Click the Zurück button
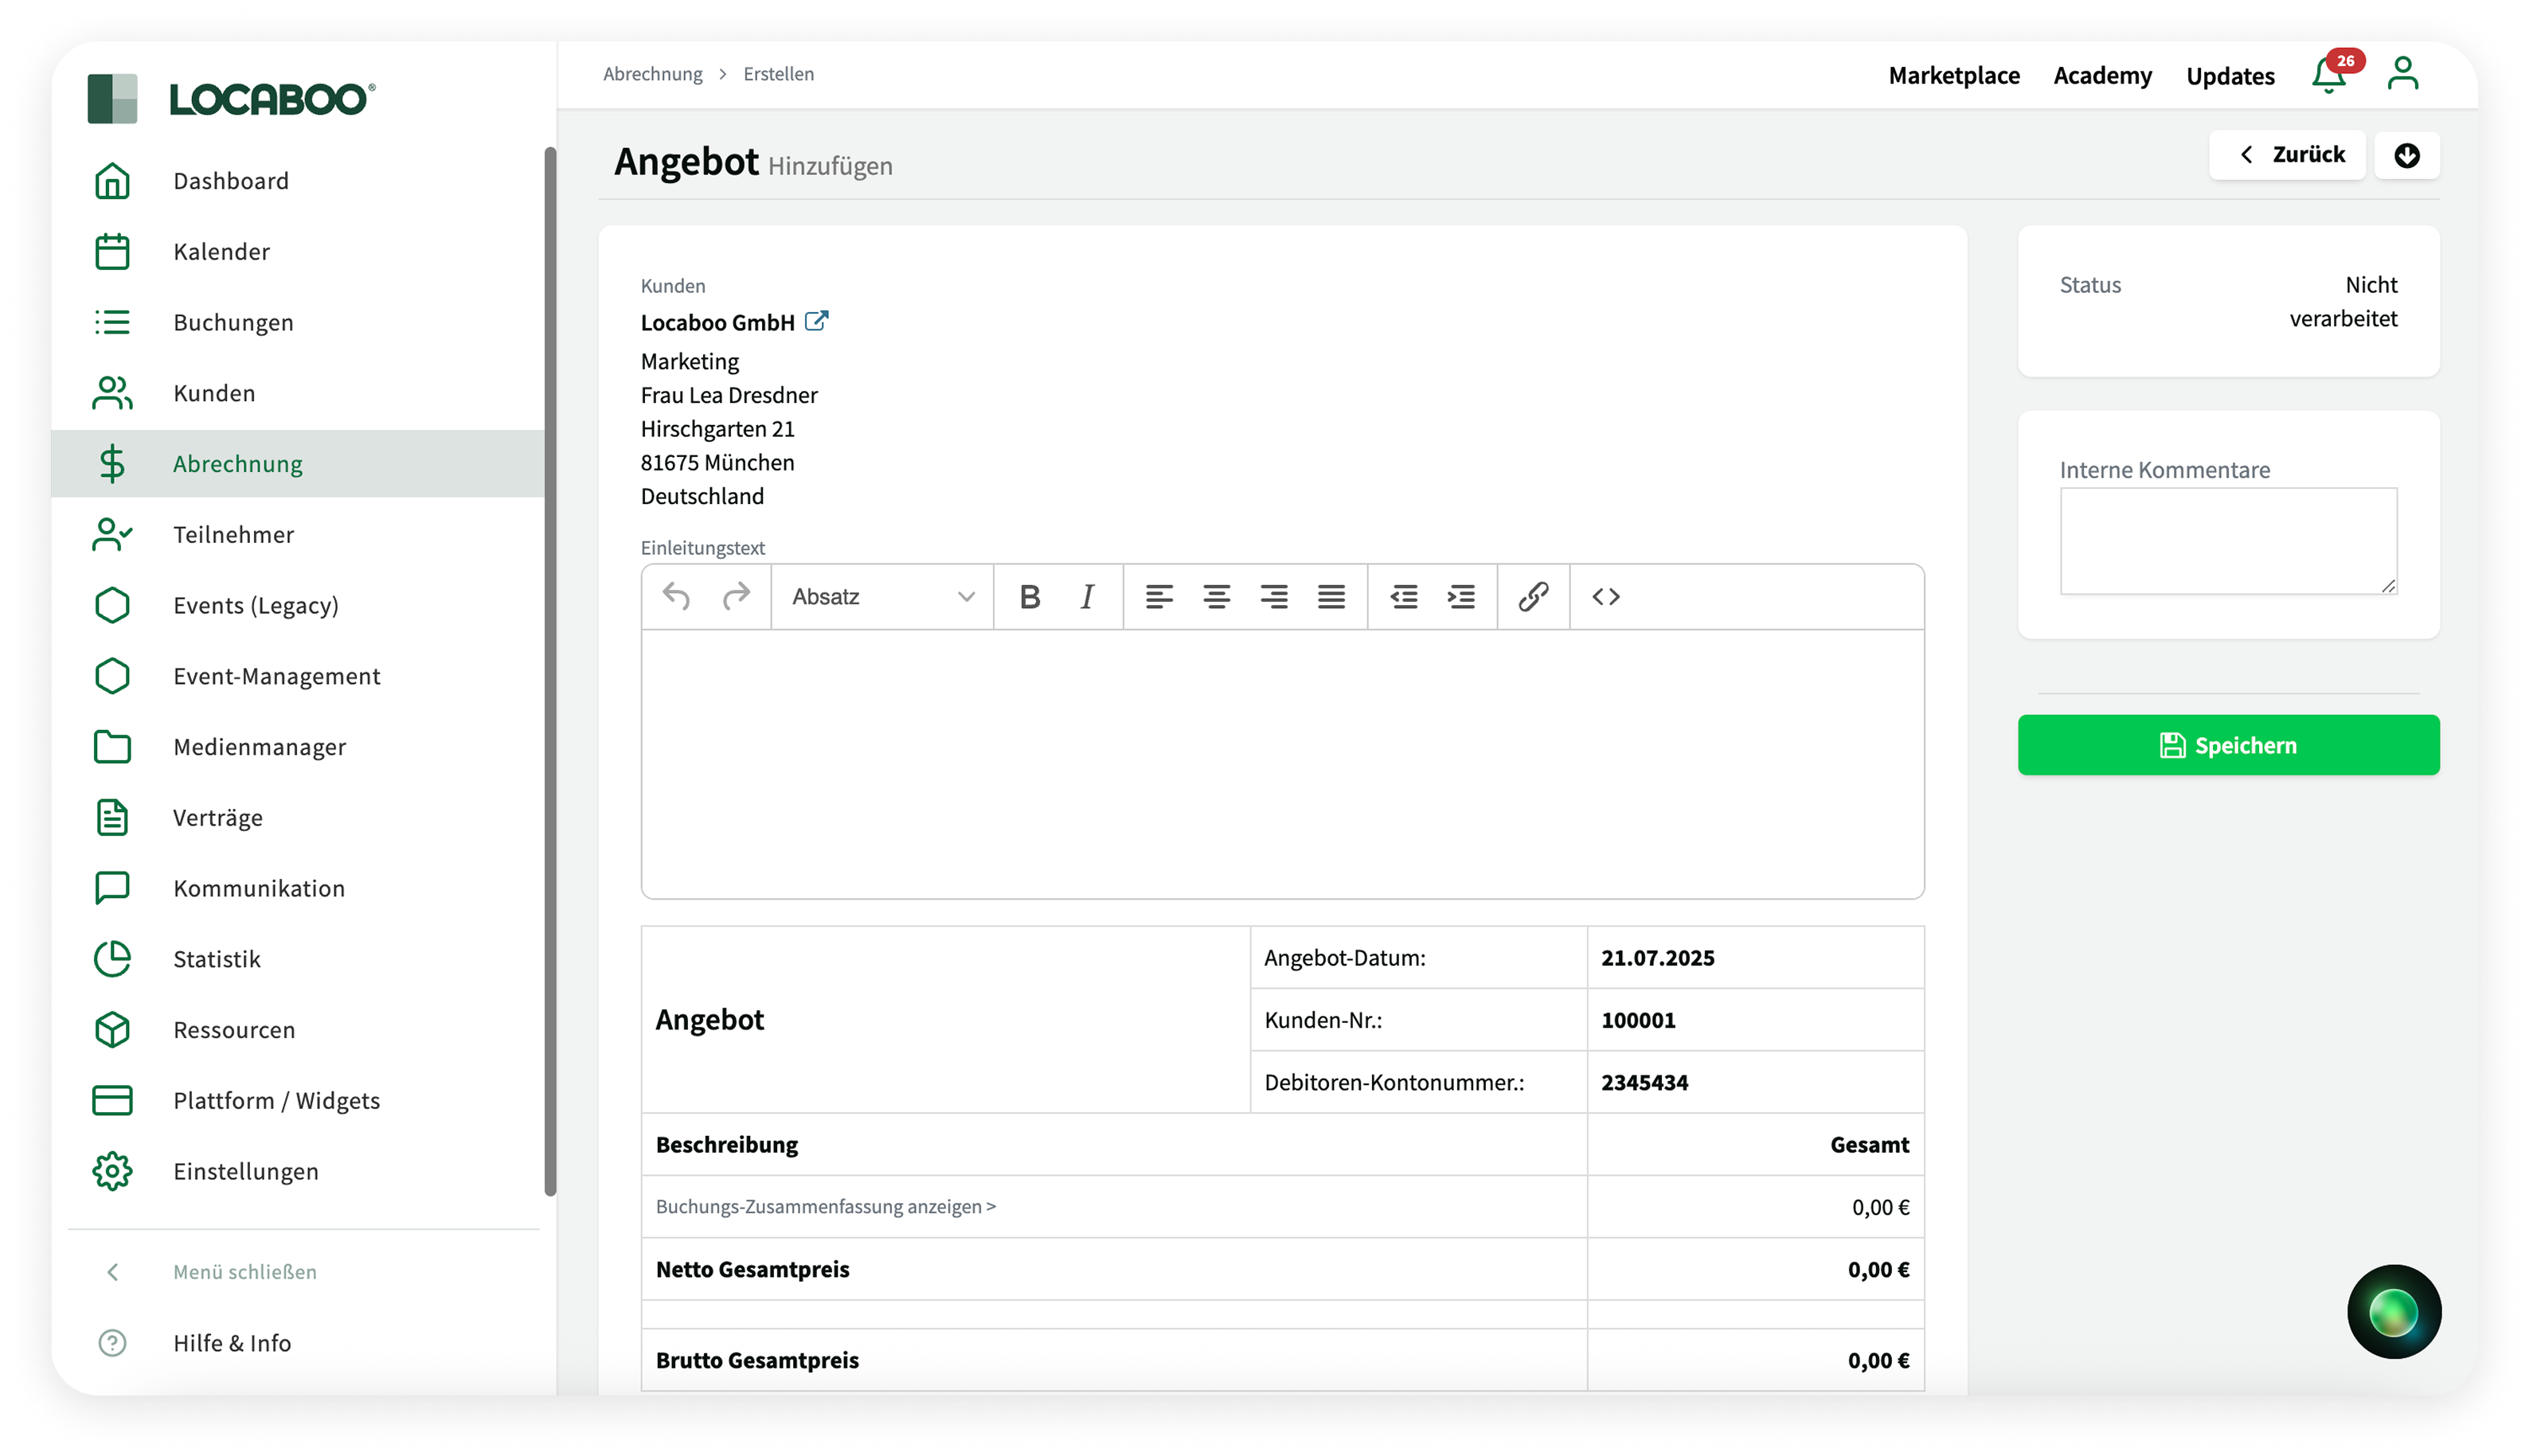This screenshot has height=1456, width=2529. click(2287, 155)
